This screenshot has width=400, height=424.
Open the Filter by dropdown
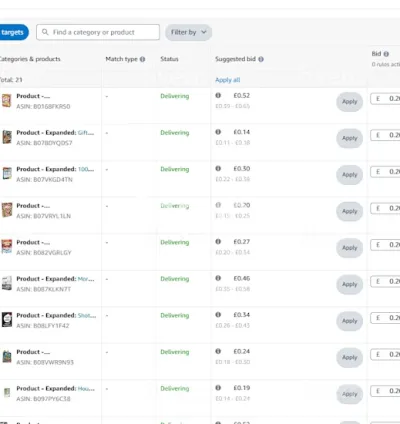(x=189, y=32)
